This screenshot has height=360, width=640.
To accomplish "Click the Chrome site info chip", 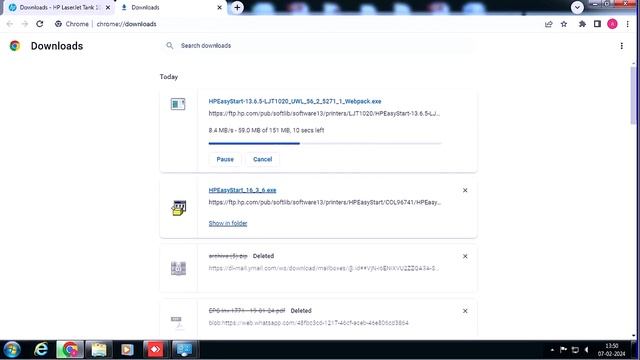I will [72, 24].
